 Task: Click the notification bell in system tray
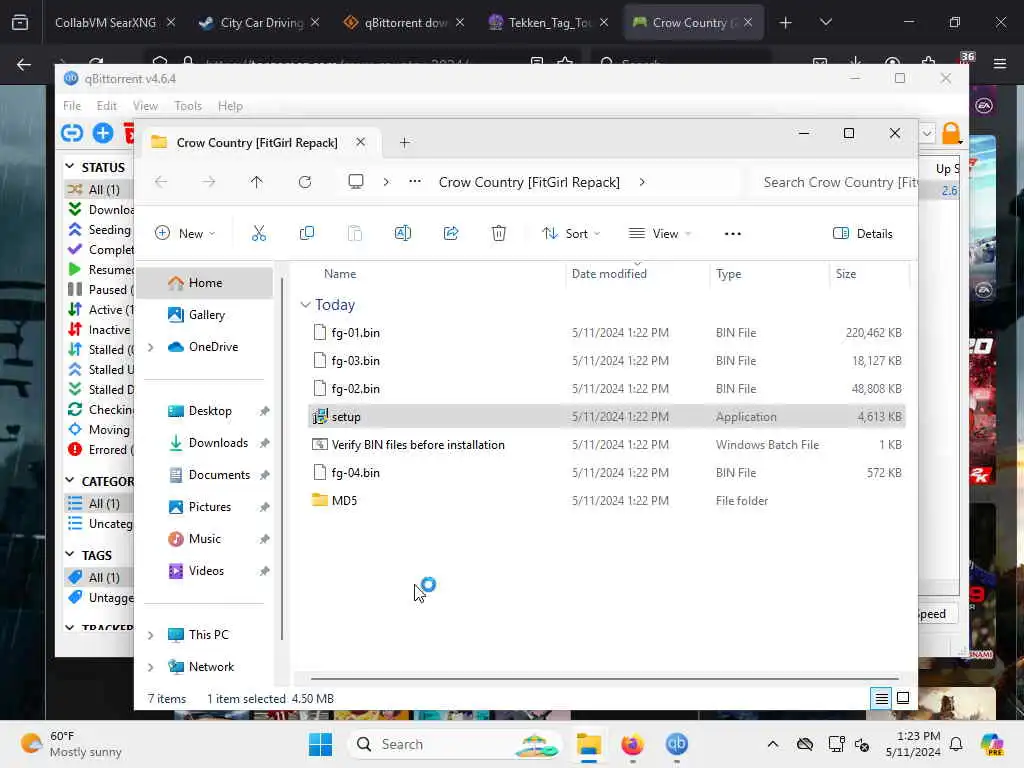pos(956,744)
